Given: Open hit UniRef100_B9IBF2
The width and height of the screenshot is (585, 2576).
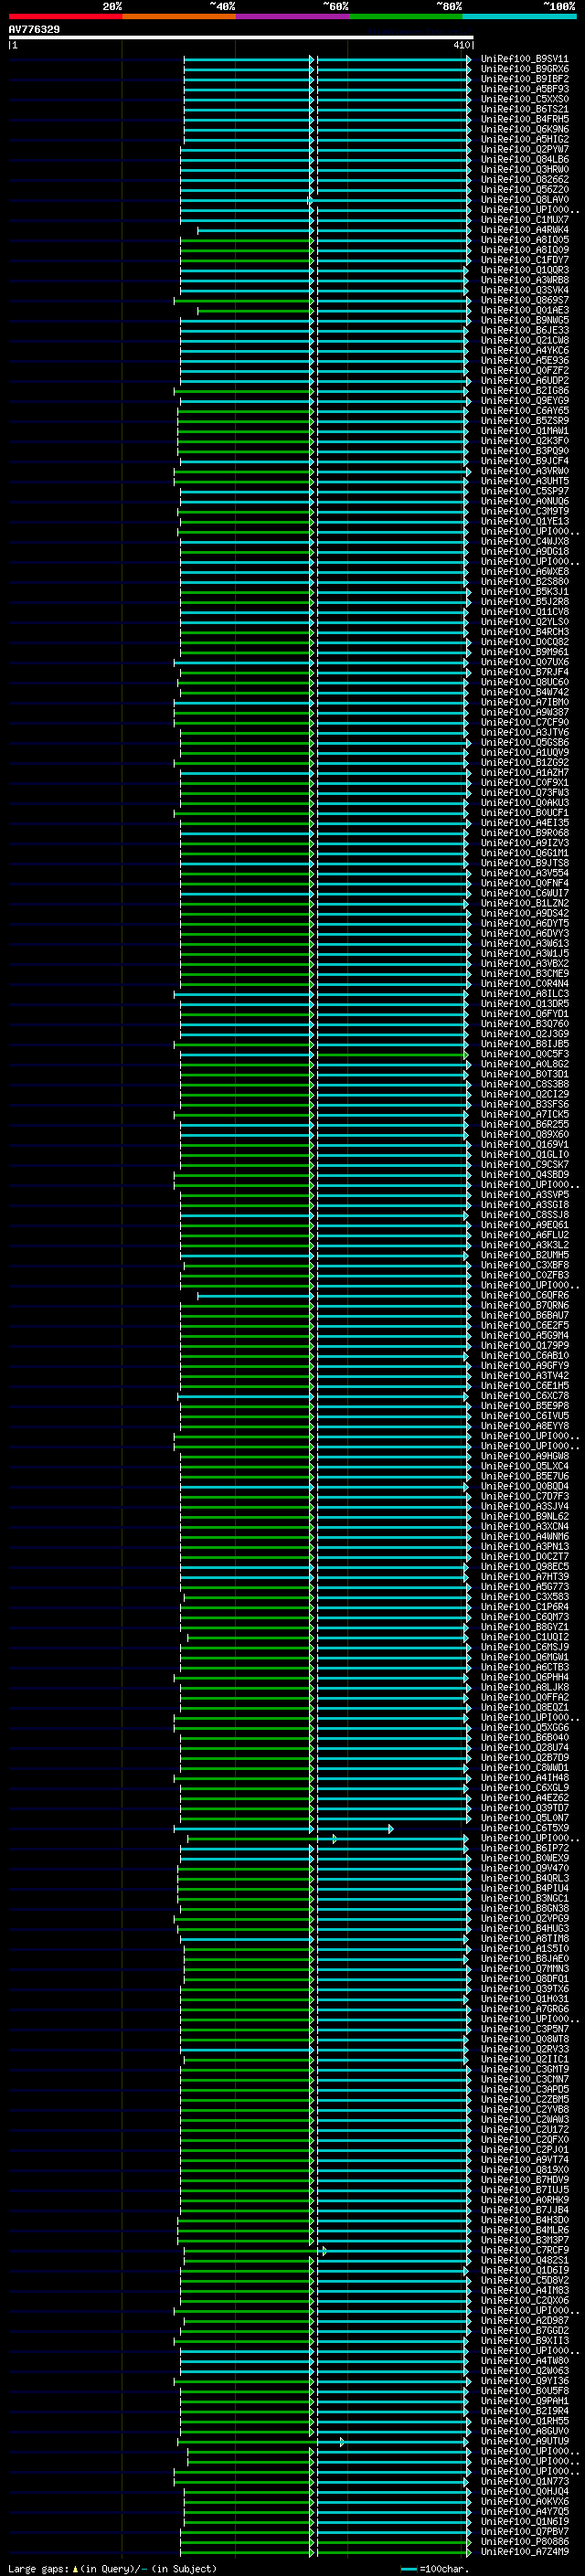Looking at the screenshot, I should pyautogui.click(x=525, y=79).
